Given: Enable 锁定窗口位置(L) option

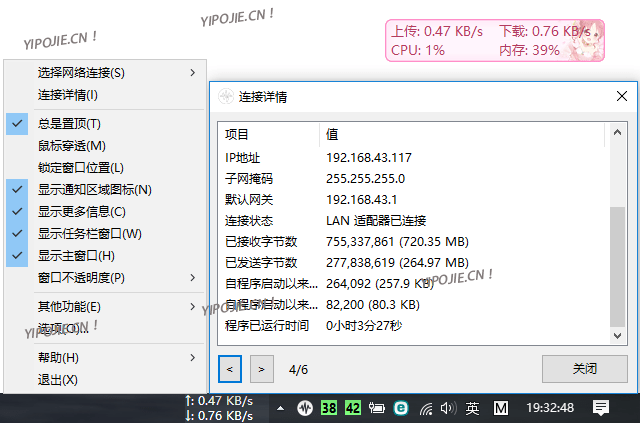Looking at the screenshot, I should 105,168.
